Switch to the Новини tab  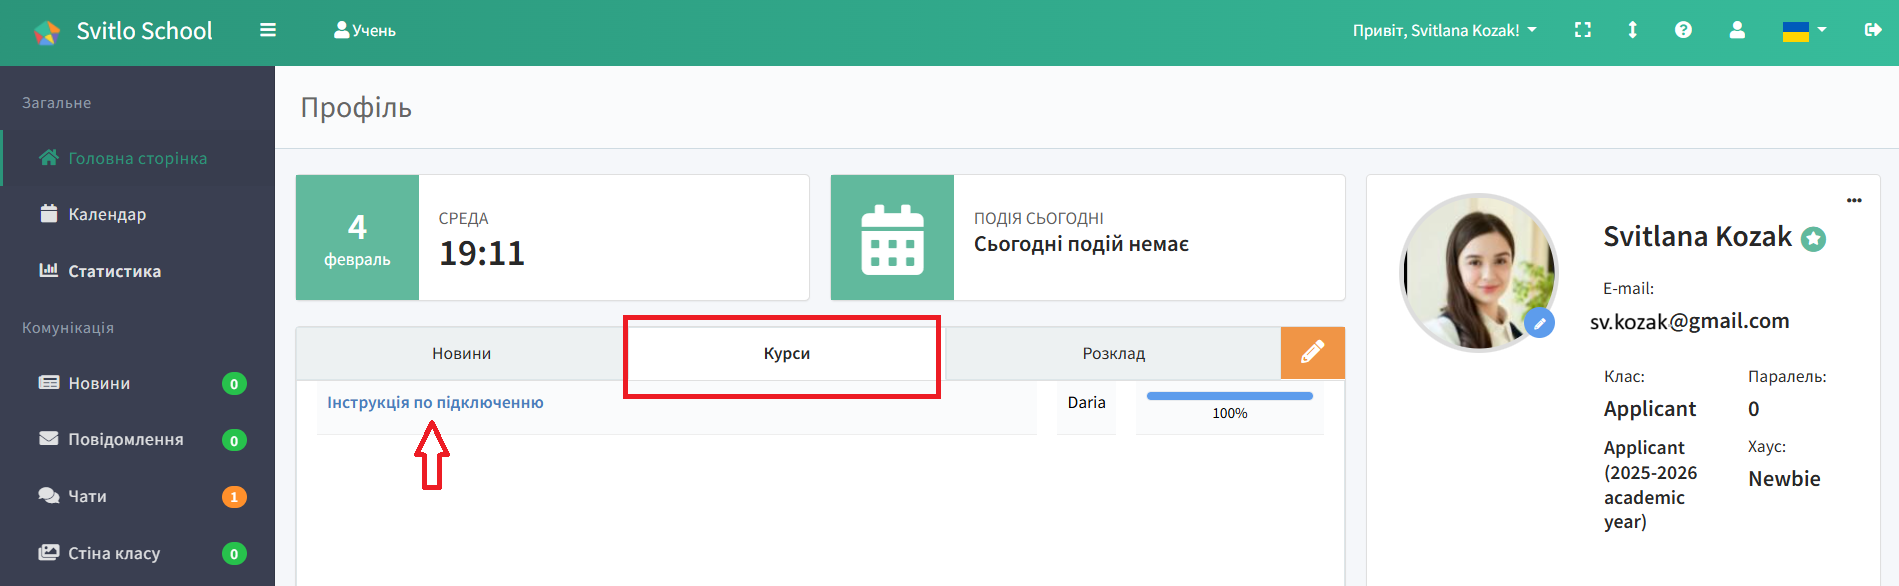[461, 354]
